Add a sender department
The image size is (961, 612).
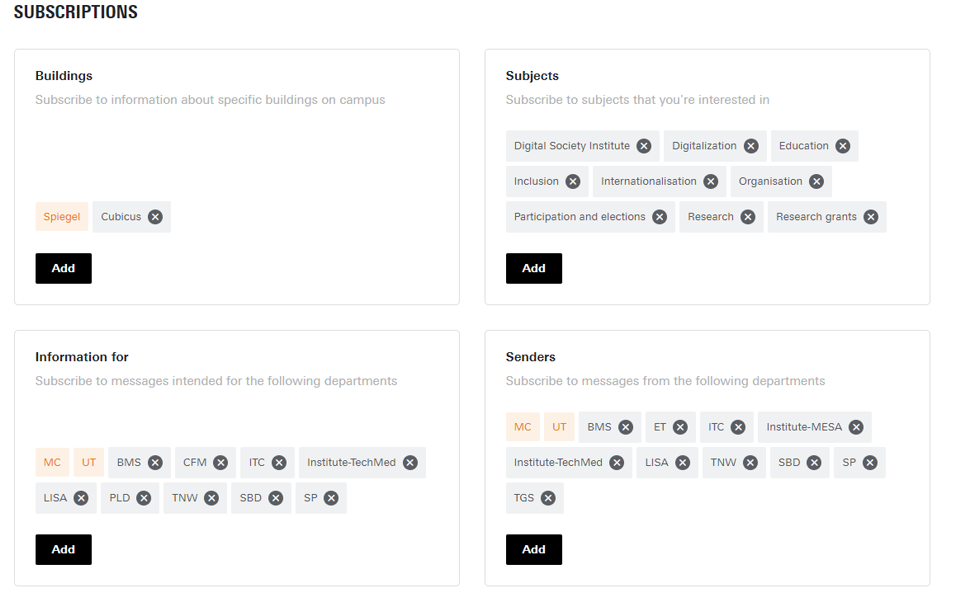534,550
